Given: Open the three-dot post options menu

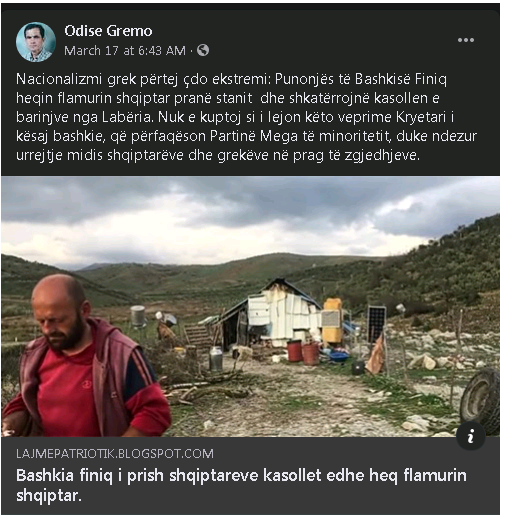Looking at the screenshot, I should point(465,40).
